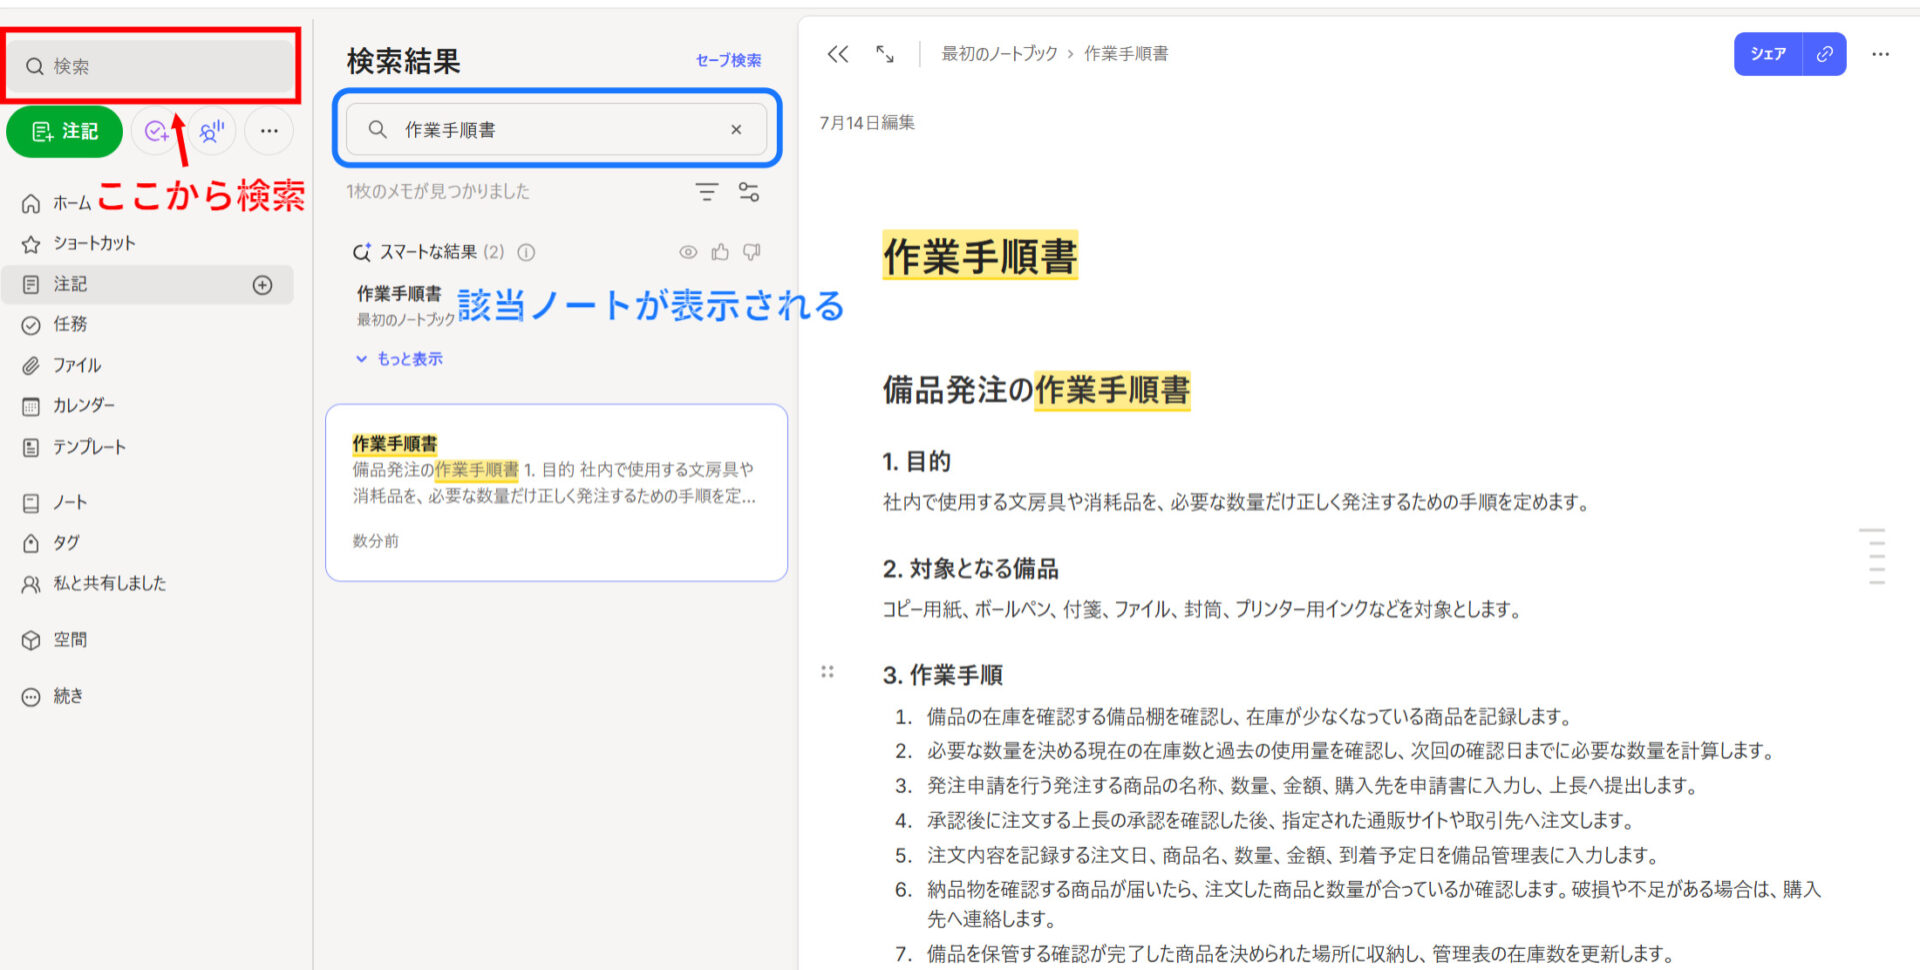Click the new task icon beside 注記
Viewport: 1920px width, 970px height.
(157, 131)
